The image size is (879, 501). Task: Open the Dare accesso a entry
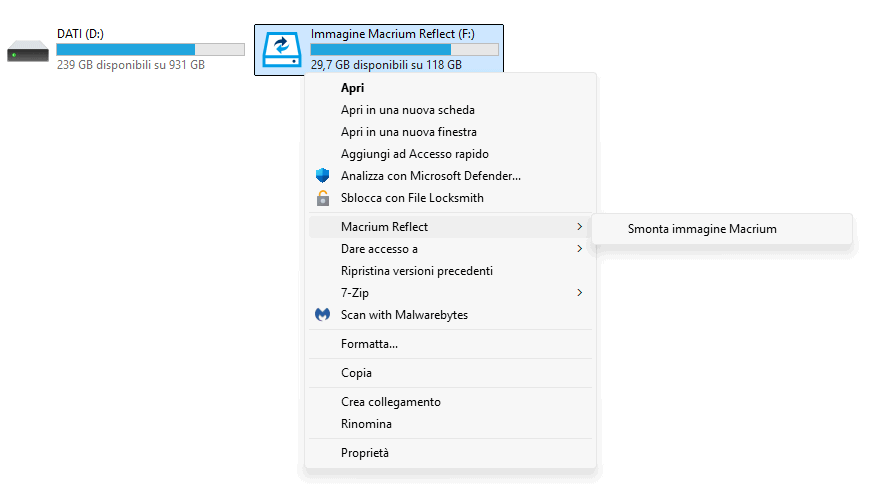(x=450, y=248)
